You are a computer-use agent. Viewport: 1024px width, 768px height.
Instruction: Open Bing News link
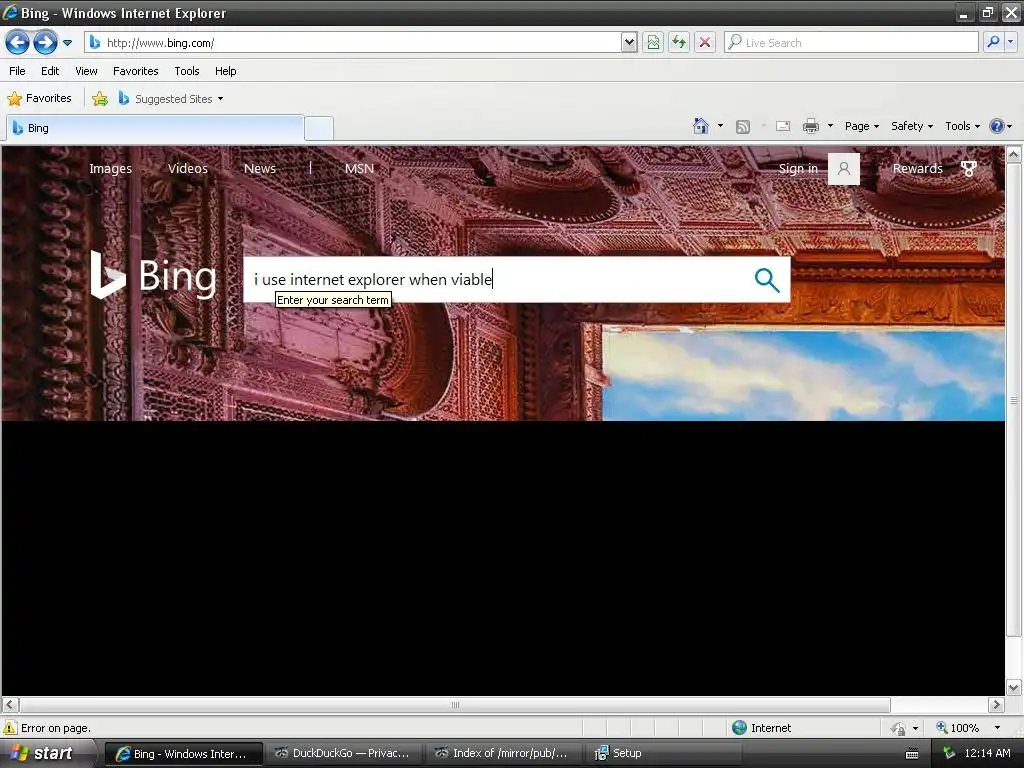tap(259, 168)
